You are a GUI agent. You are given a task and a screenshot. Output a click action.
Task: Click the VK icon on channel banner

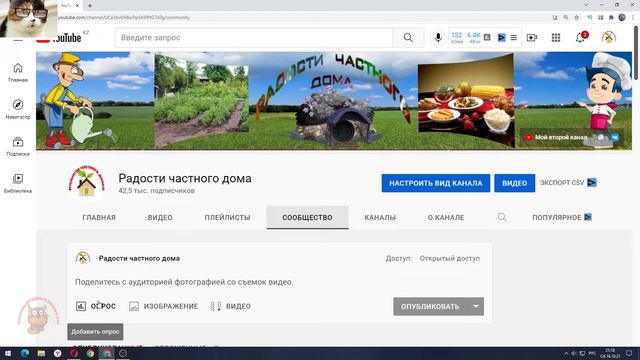coord(615,137)
